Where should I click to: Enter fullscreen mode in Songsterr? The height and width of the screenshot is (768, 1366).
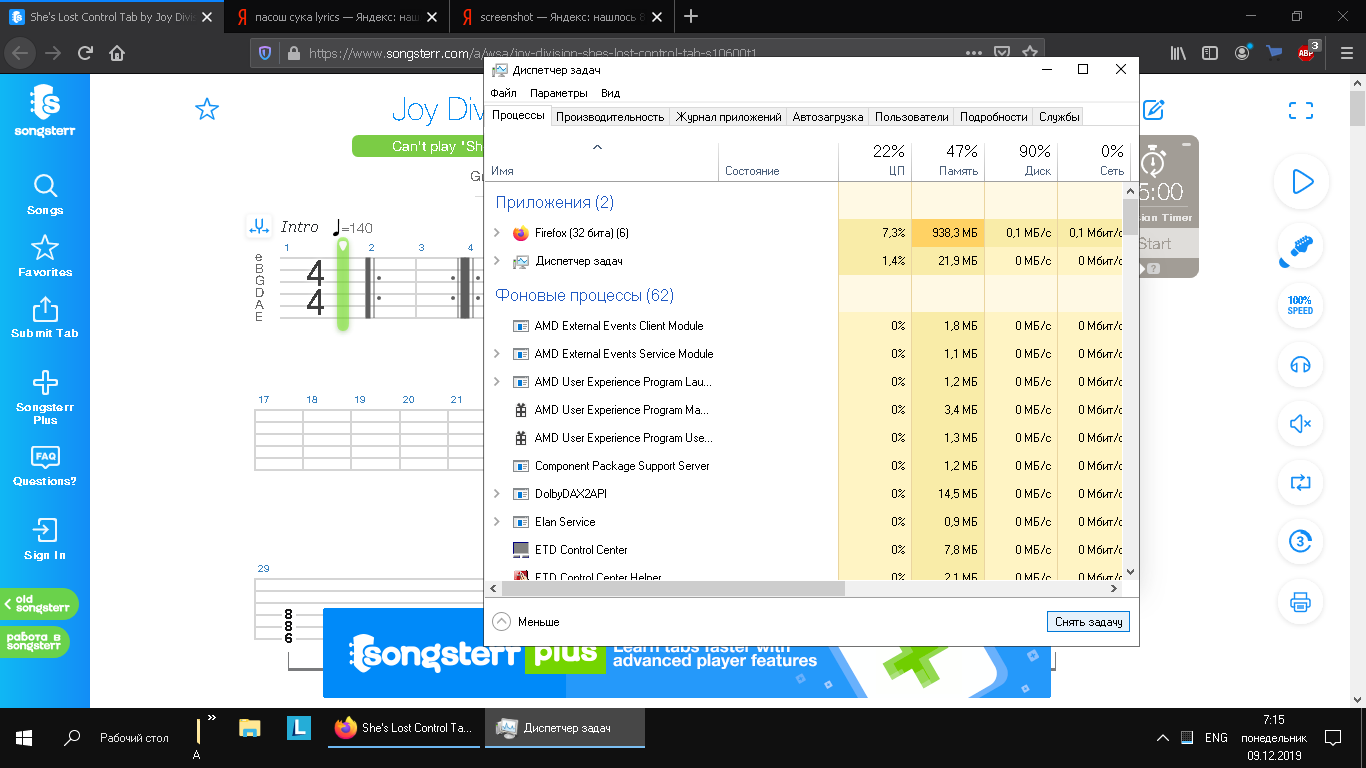[1300, 110]
